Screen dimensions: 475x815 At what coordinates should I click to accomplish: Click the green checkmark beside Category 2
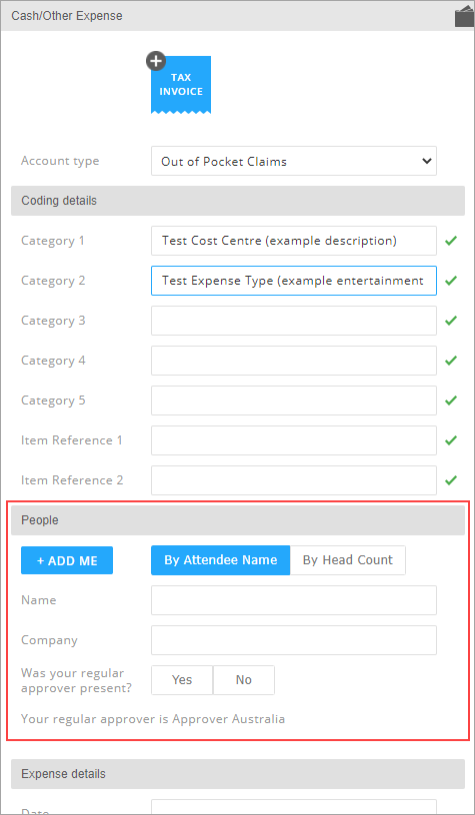click(451, 281)
